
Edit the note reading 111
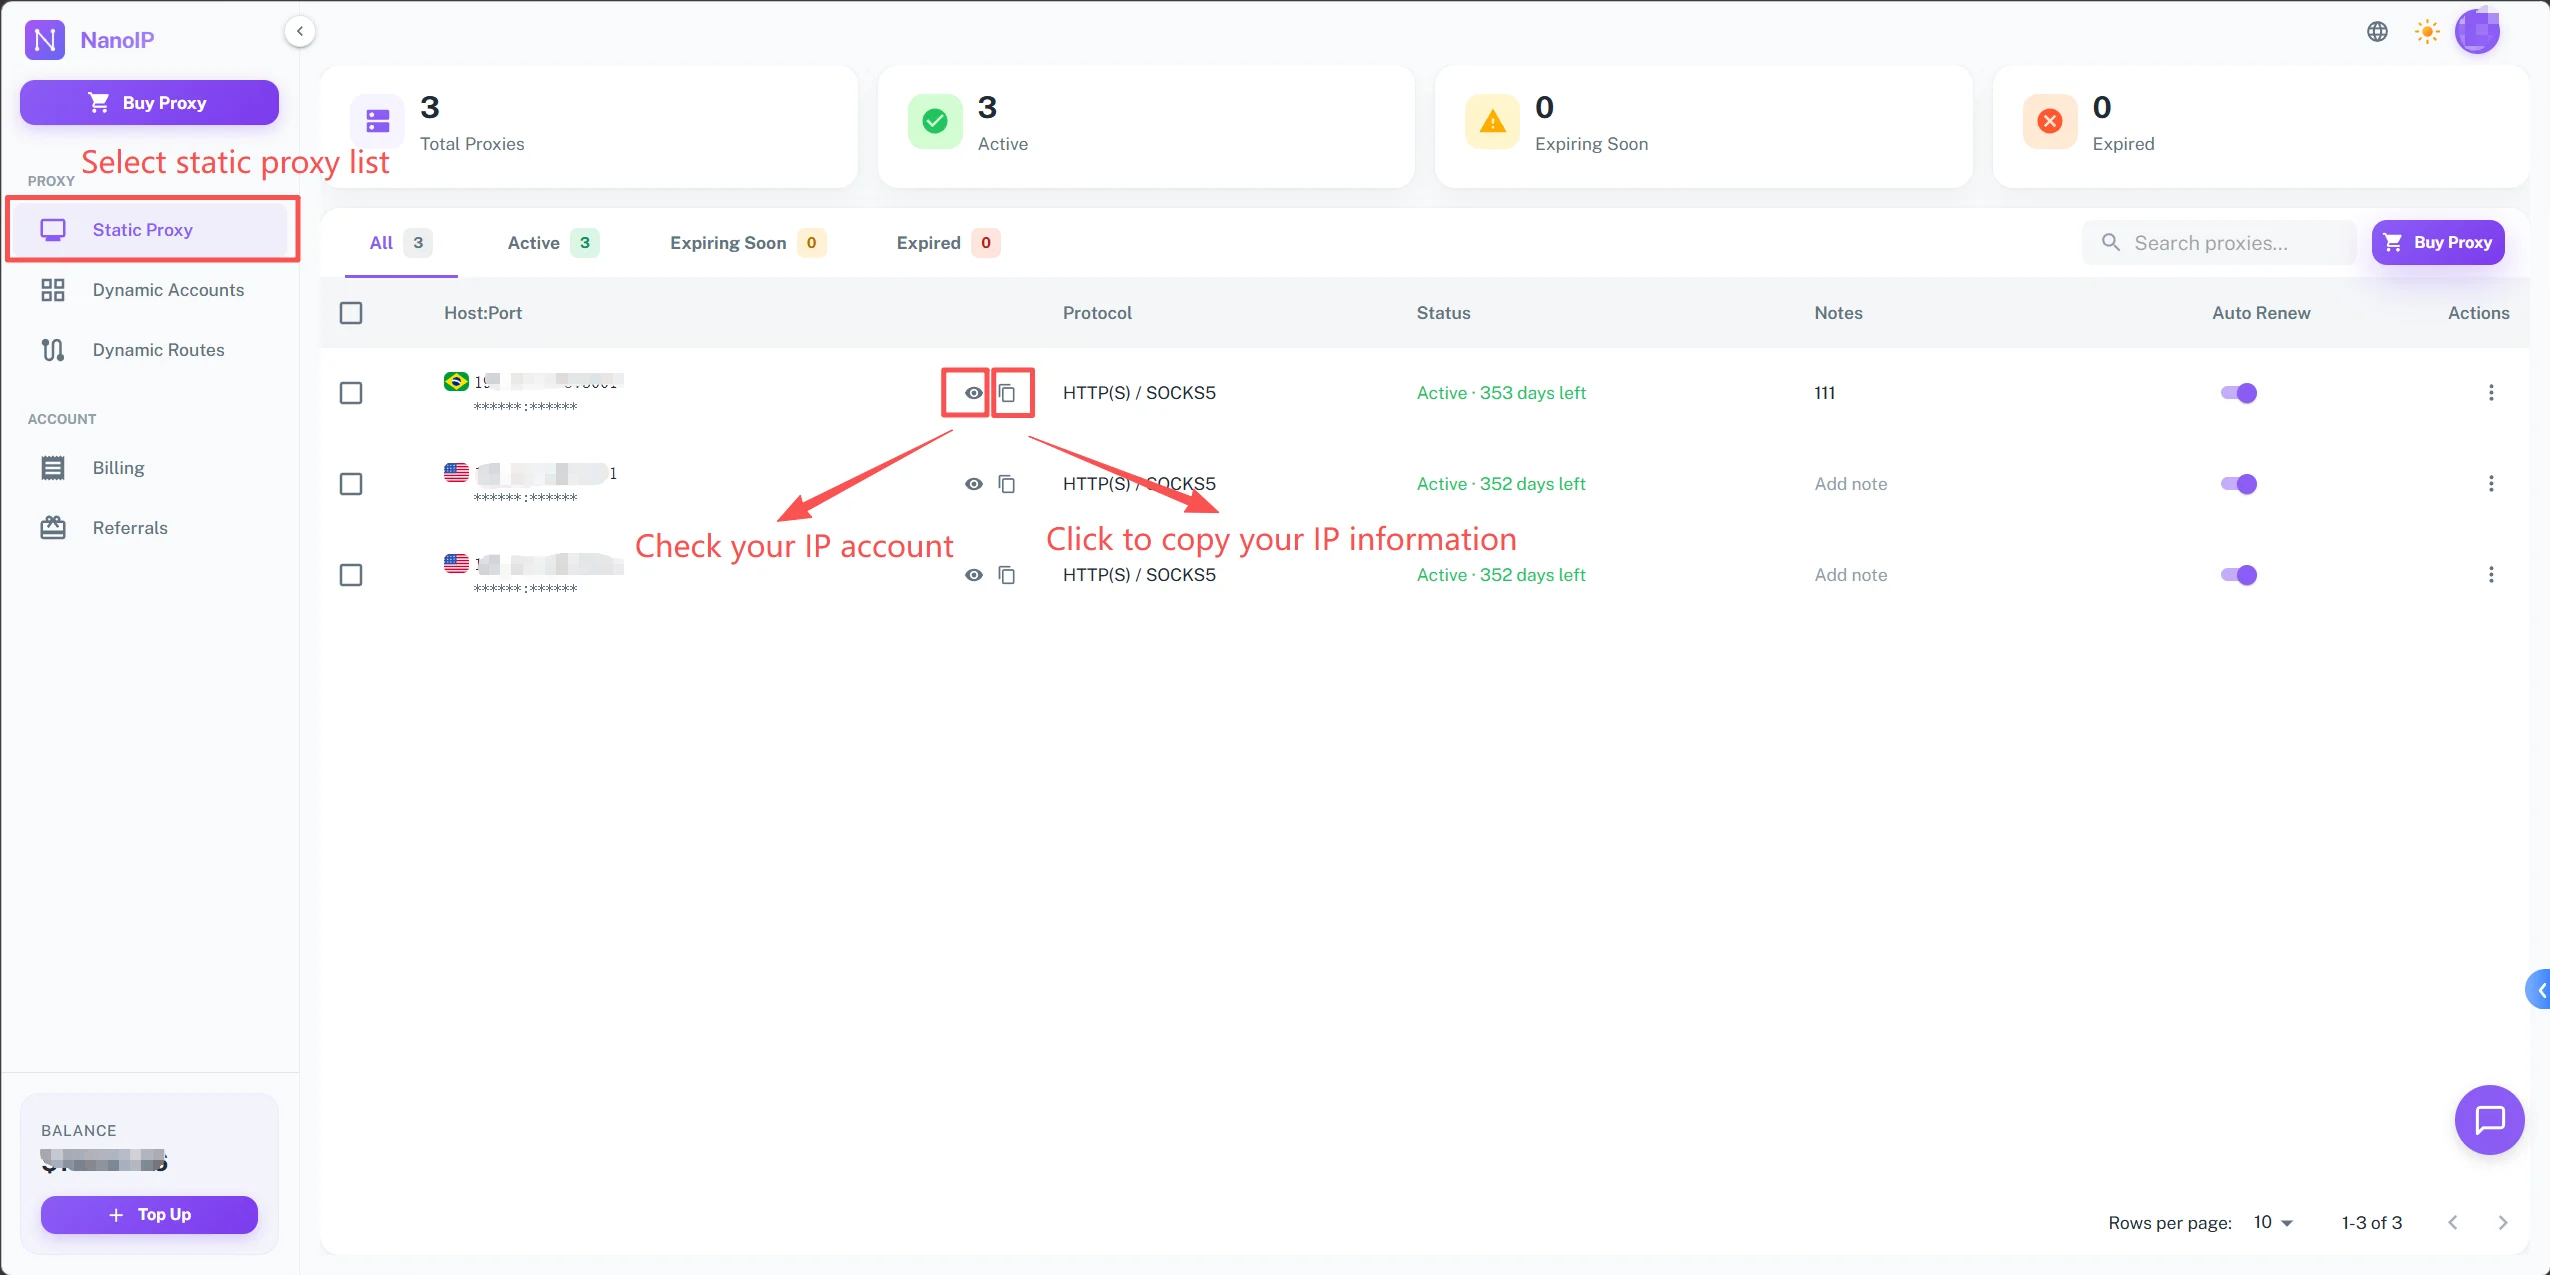tap(1825, 393)
